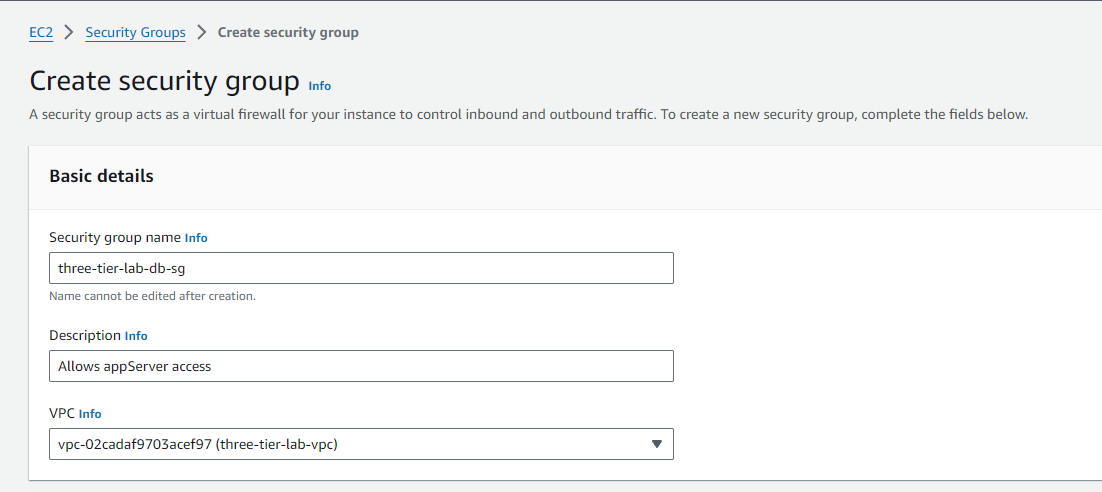The image size is (1102, 492).
Task: Click the virtual firewall description paragraph
Action: pyautogui.click(x=528, y=114)
